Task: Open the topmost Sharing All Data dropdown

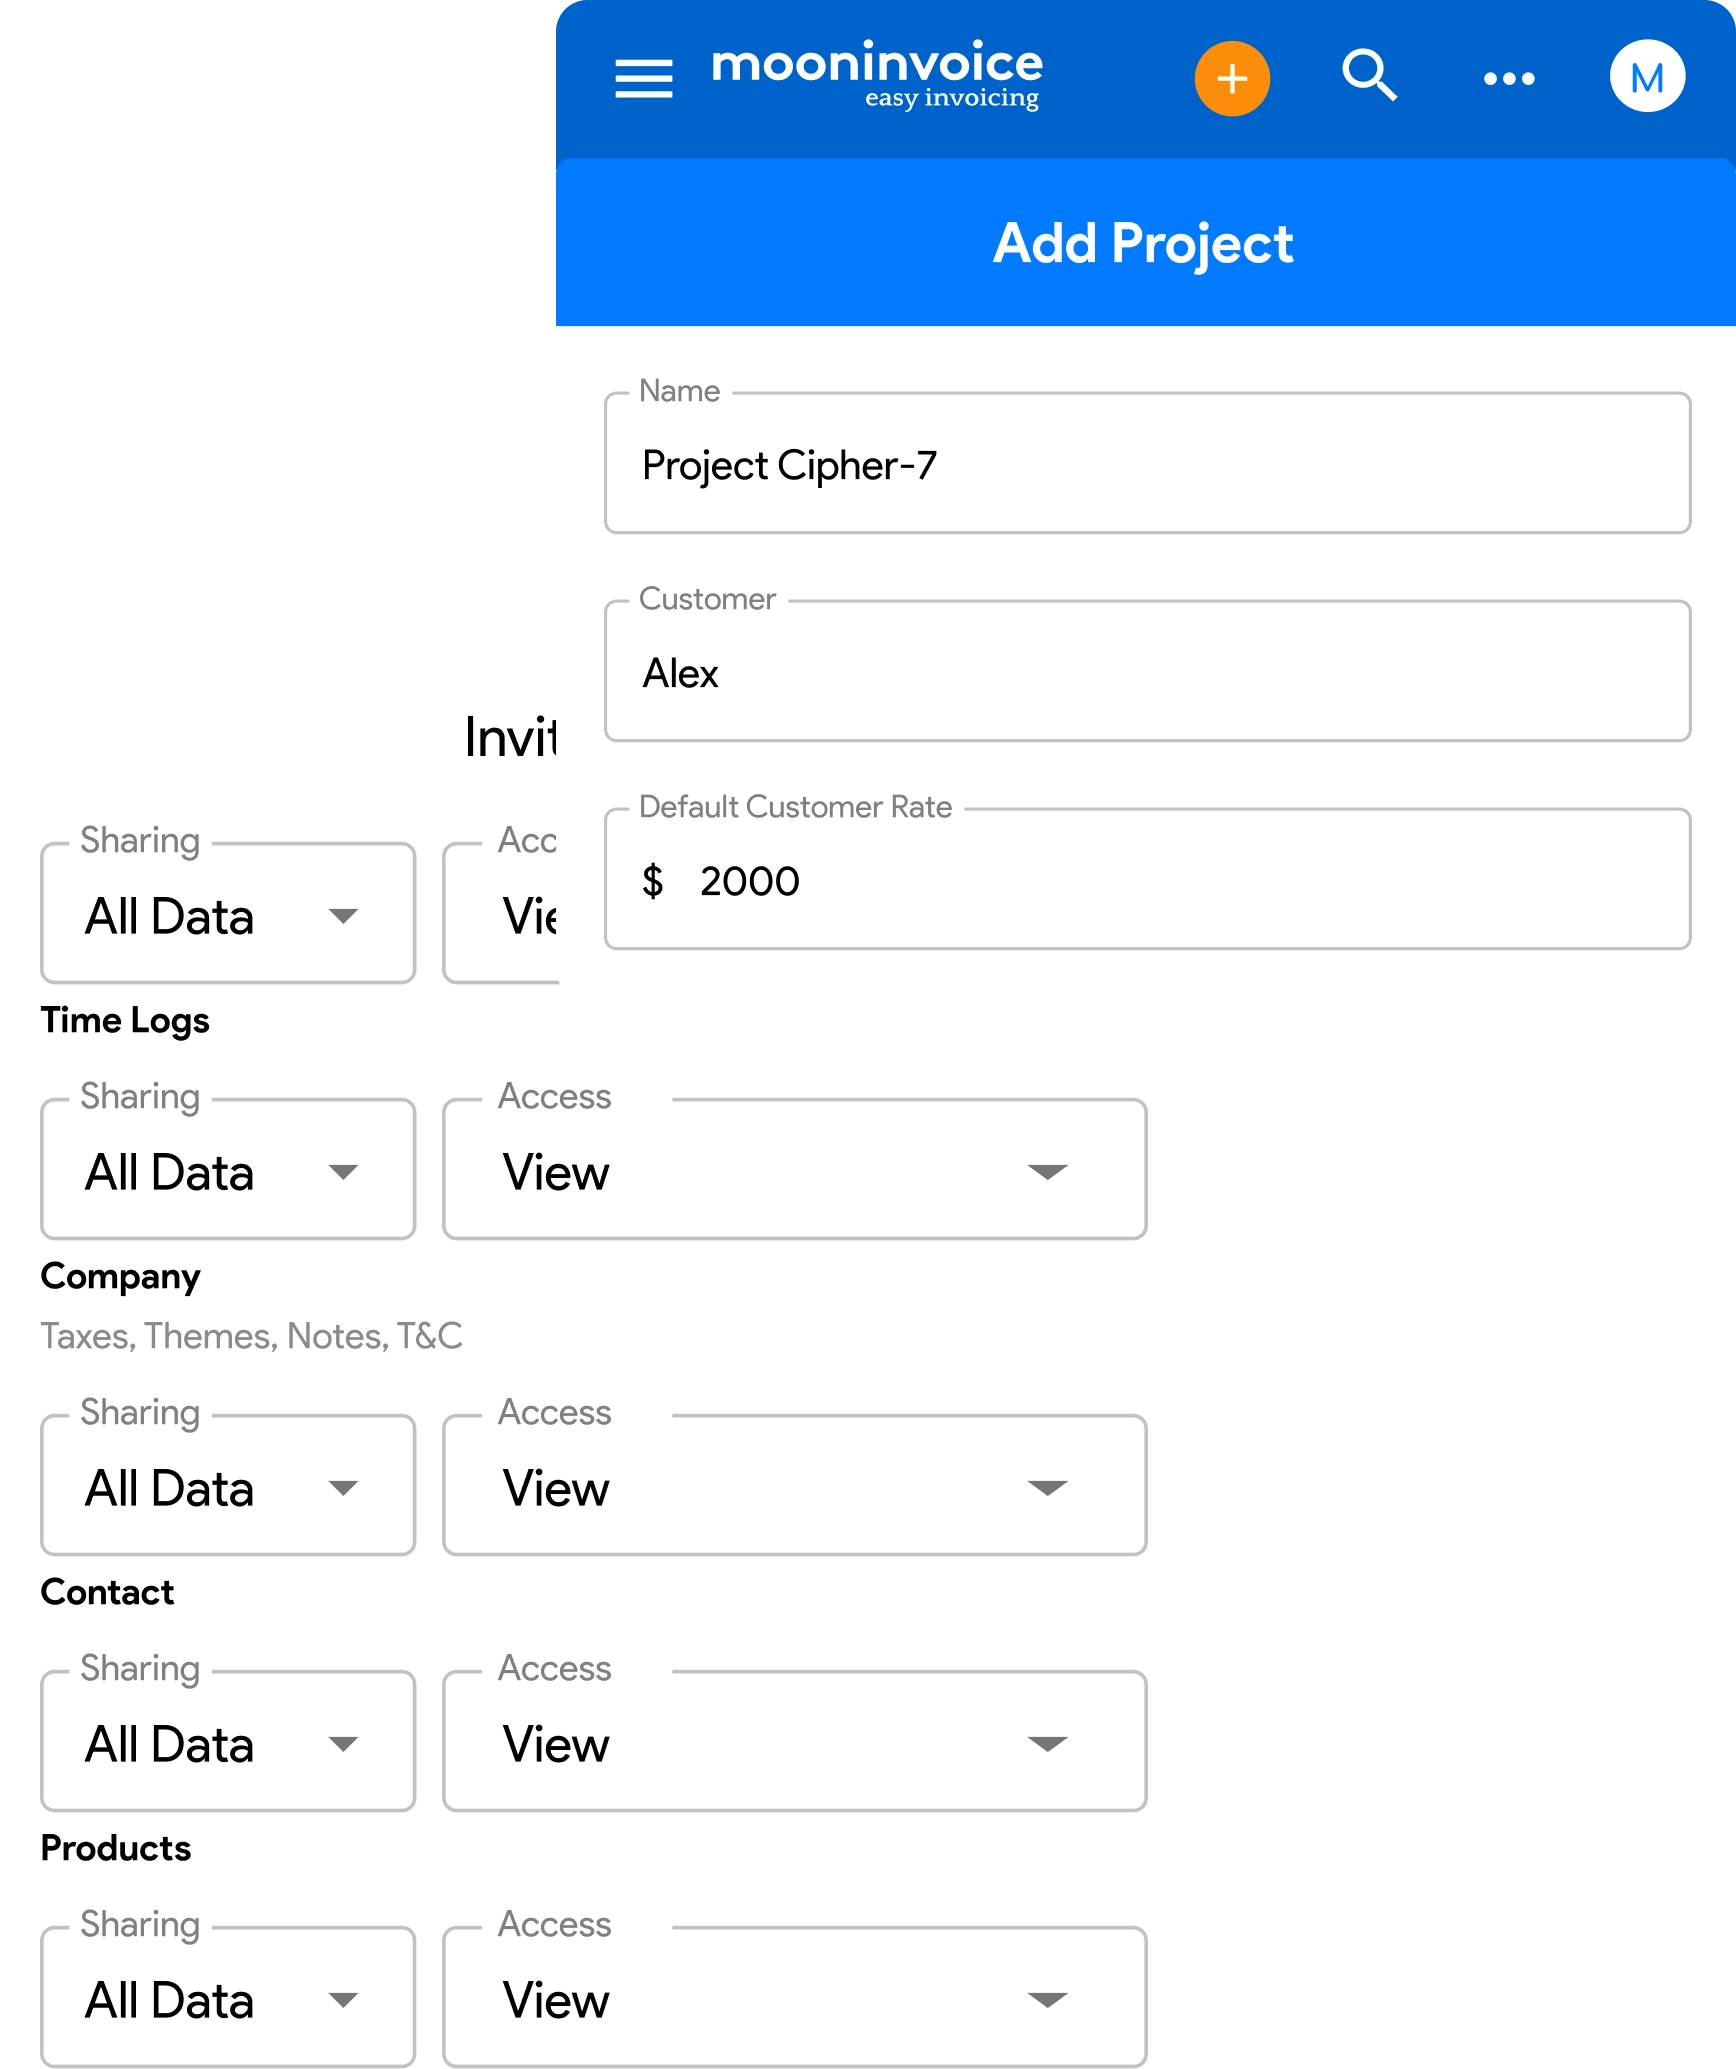Action: tap(228, 914)
